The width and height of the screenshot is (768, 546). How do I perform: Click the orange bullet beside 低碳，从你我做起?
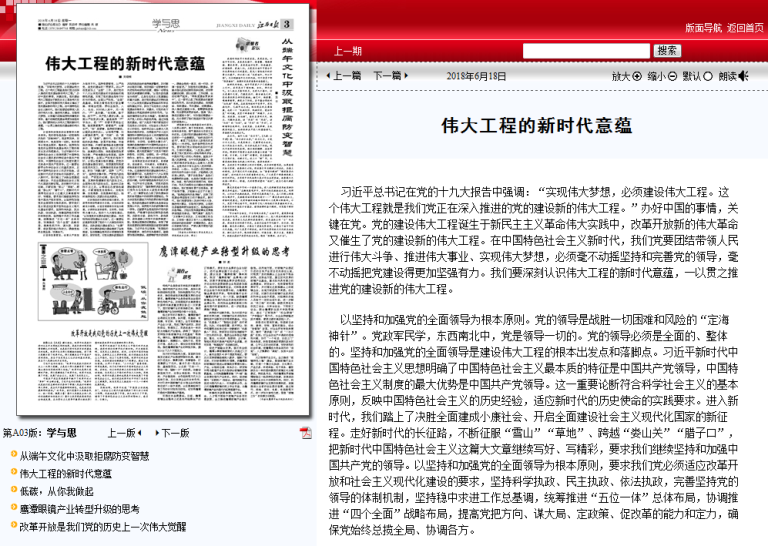(x=12, y=491)
